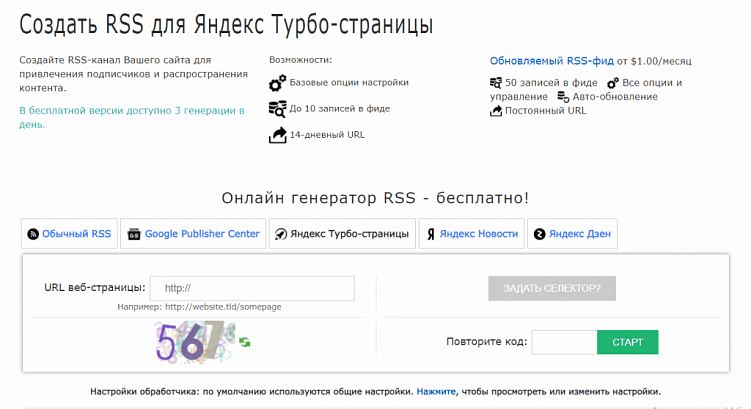Open the Яндекс Новости tab
The image size is (751, 409).
click(471, 234)
